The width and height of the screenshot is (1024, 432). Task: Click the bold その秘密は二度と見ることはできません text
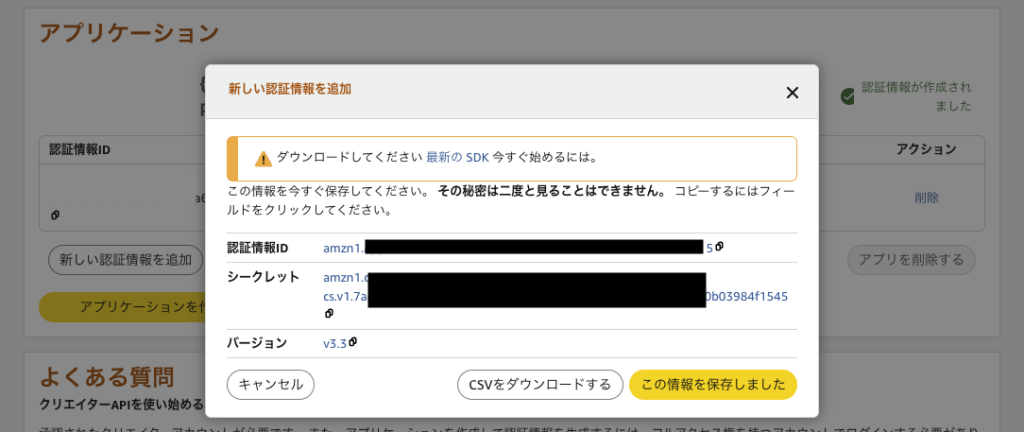tap(552, 193)
